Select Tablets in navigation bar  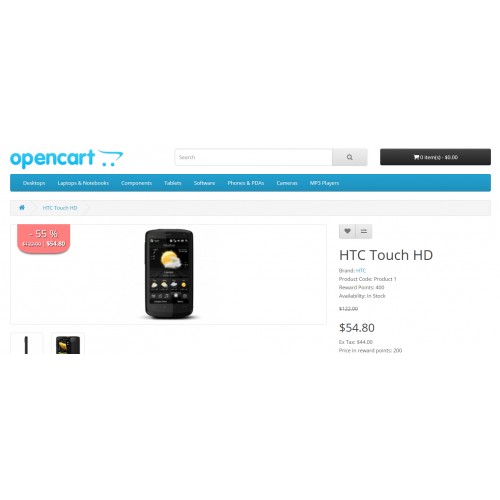point(173,183)
